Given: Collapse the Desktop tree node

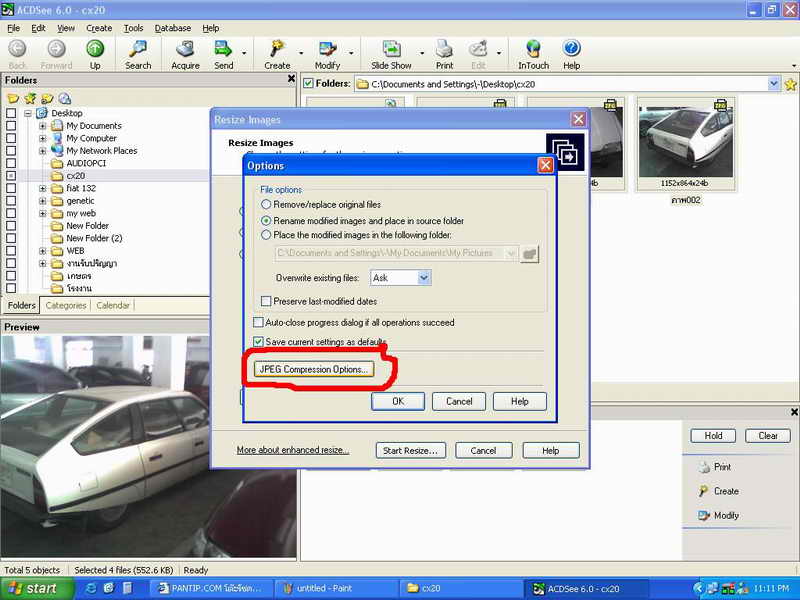Looking at the screenshot, I should point(28,113).
